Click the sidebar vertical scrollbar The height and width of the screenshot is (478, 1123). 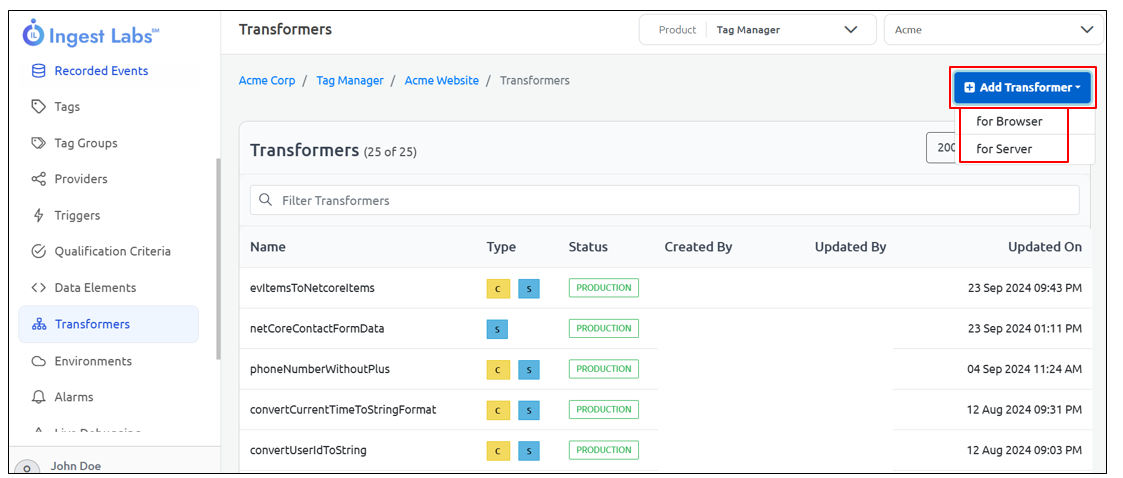pos(218,260)
